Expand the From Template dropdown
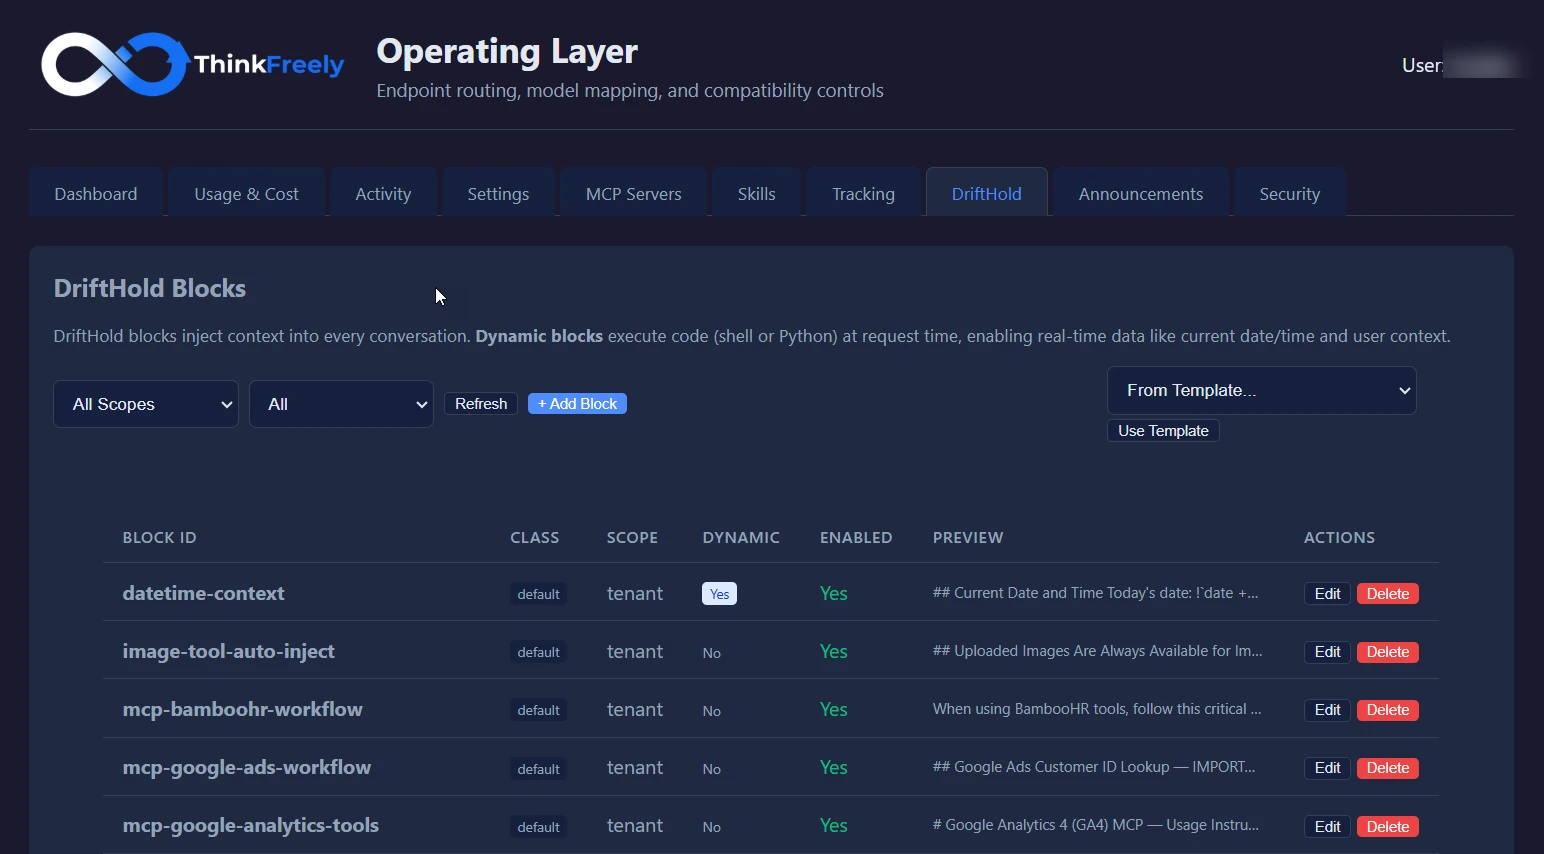 point(1262,390)
